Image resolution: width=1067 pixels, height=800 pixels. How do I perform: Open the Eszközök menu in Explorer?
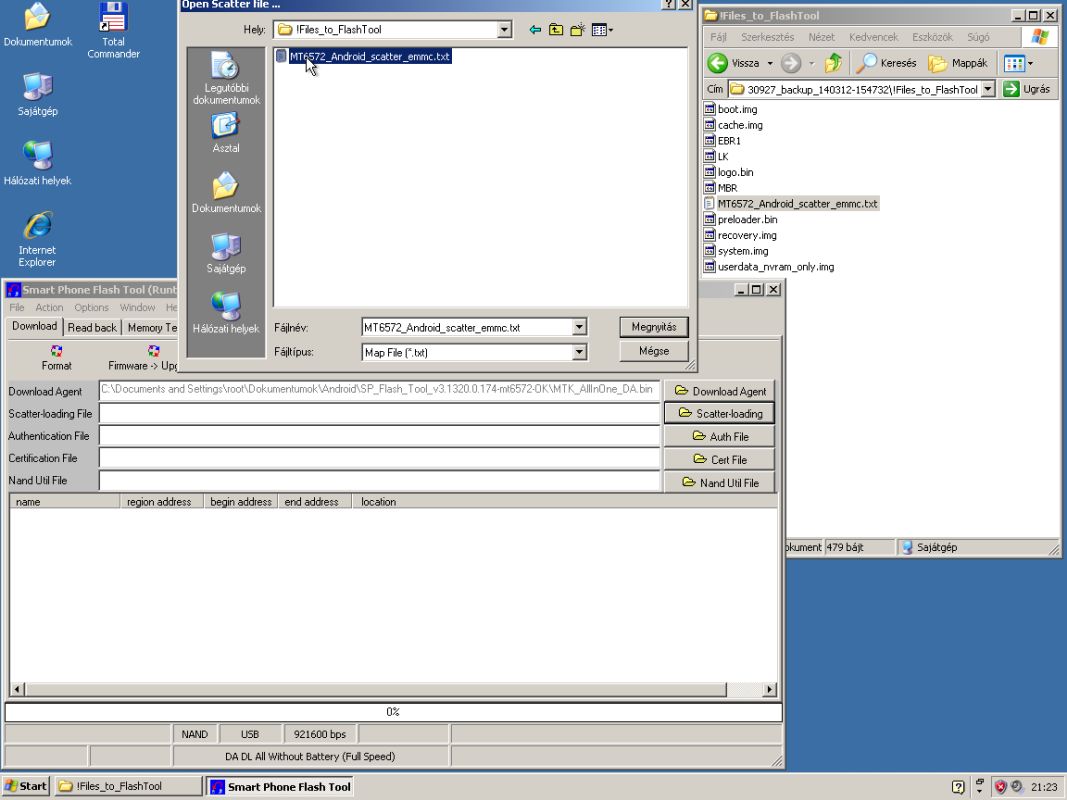[x=932, y=37]
